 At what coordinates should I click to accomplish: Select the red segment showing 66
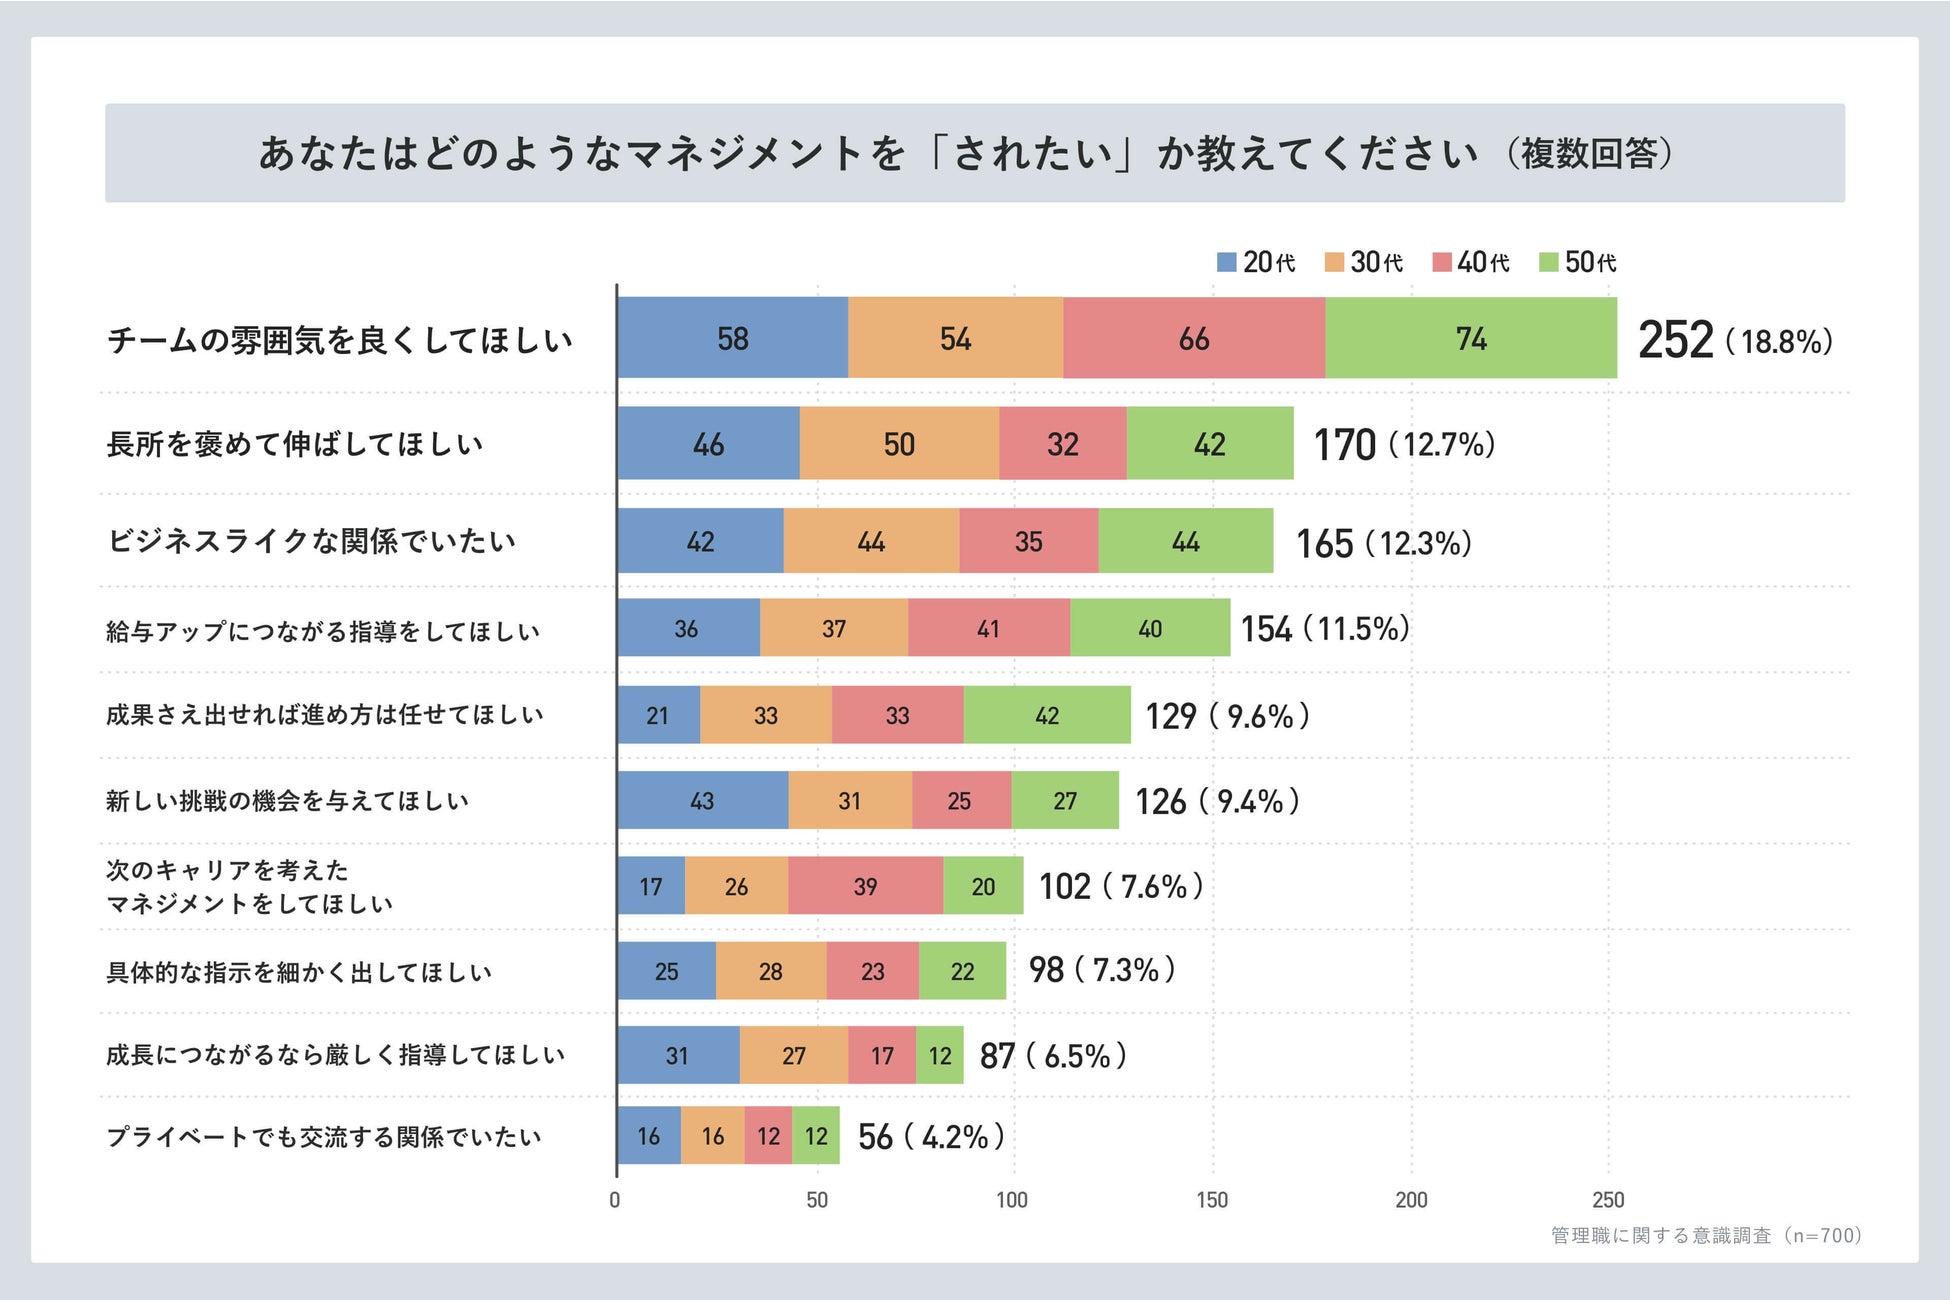(x=1194, y=339)
